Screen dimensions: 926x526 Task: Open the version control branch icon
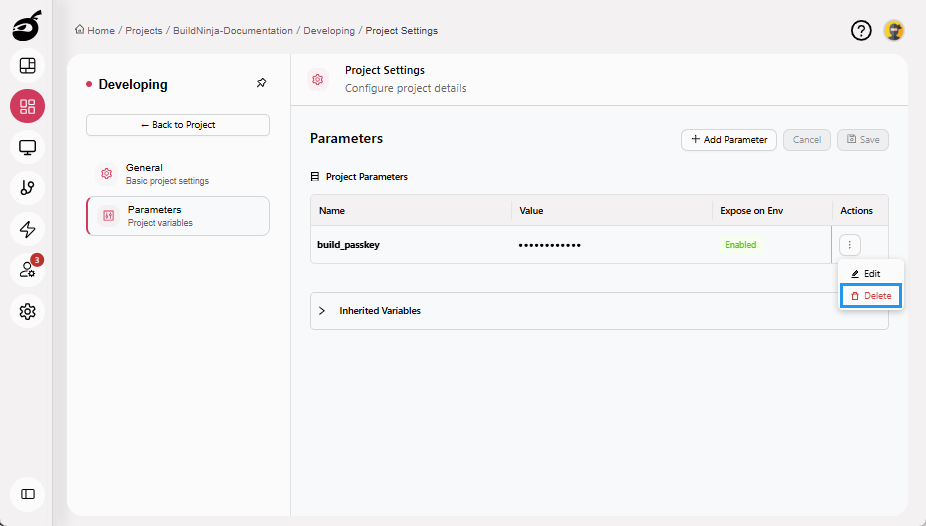(27, 188)
